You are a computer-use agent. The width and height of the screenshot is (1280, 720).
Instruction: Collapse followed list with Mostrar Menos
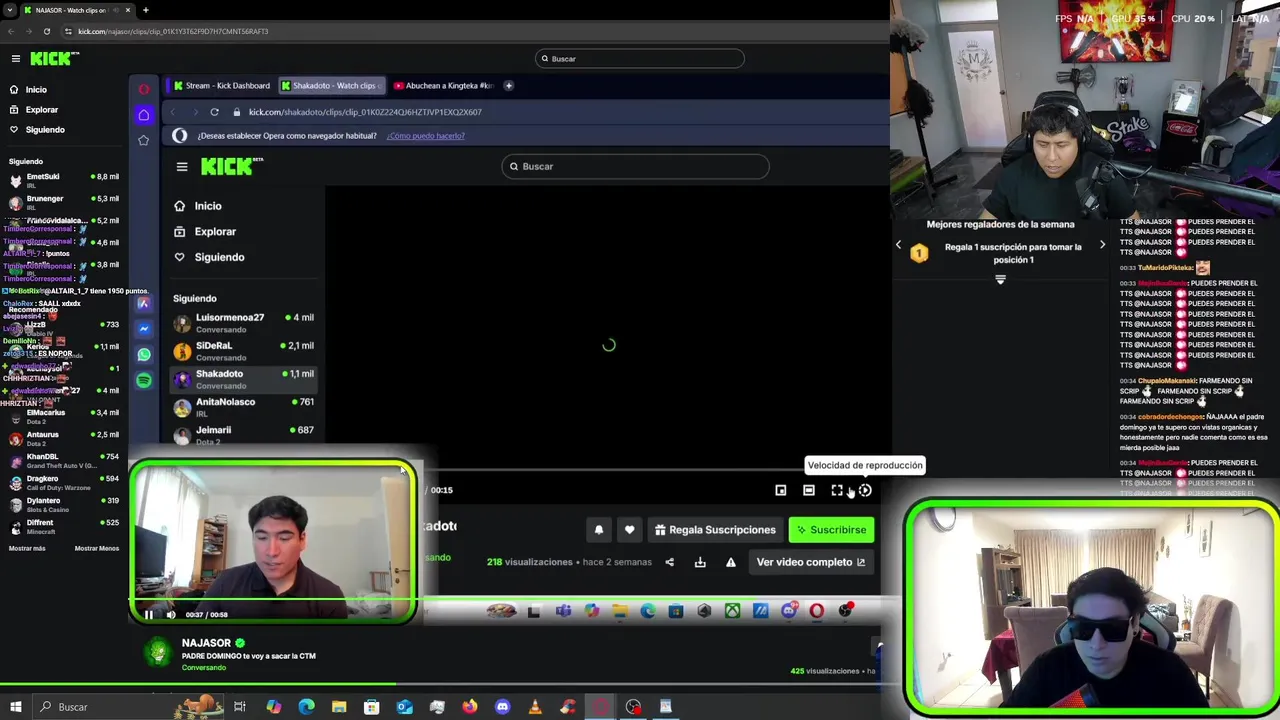97,548
